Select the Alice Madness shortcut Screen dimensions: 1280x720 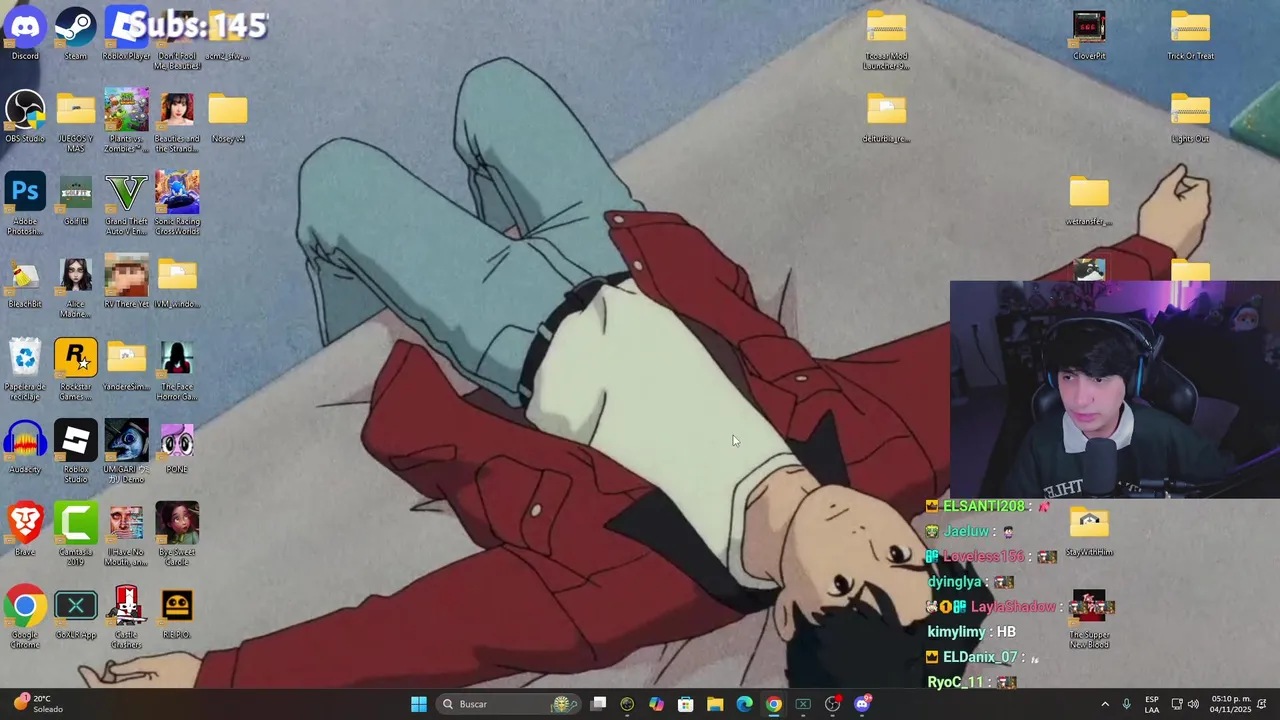76,287
